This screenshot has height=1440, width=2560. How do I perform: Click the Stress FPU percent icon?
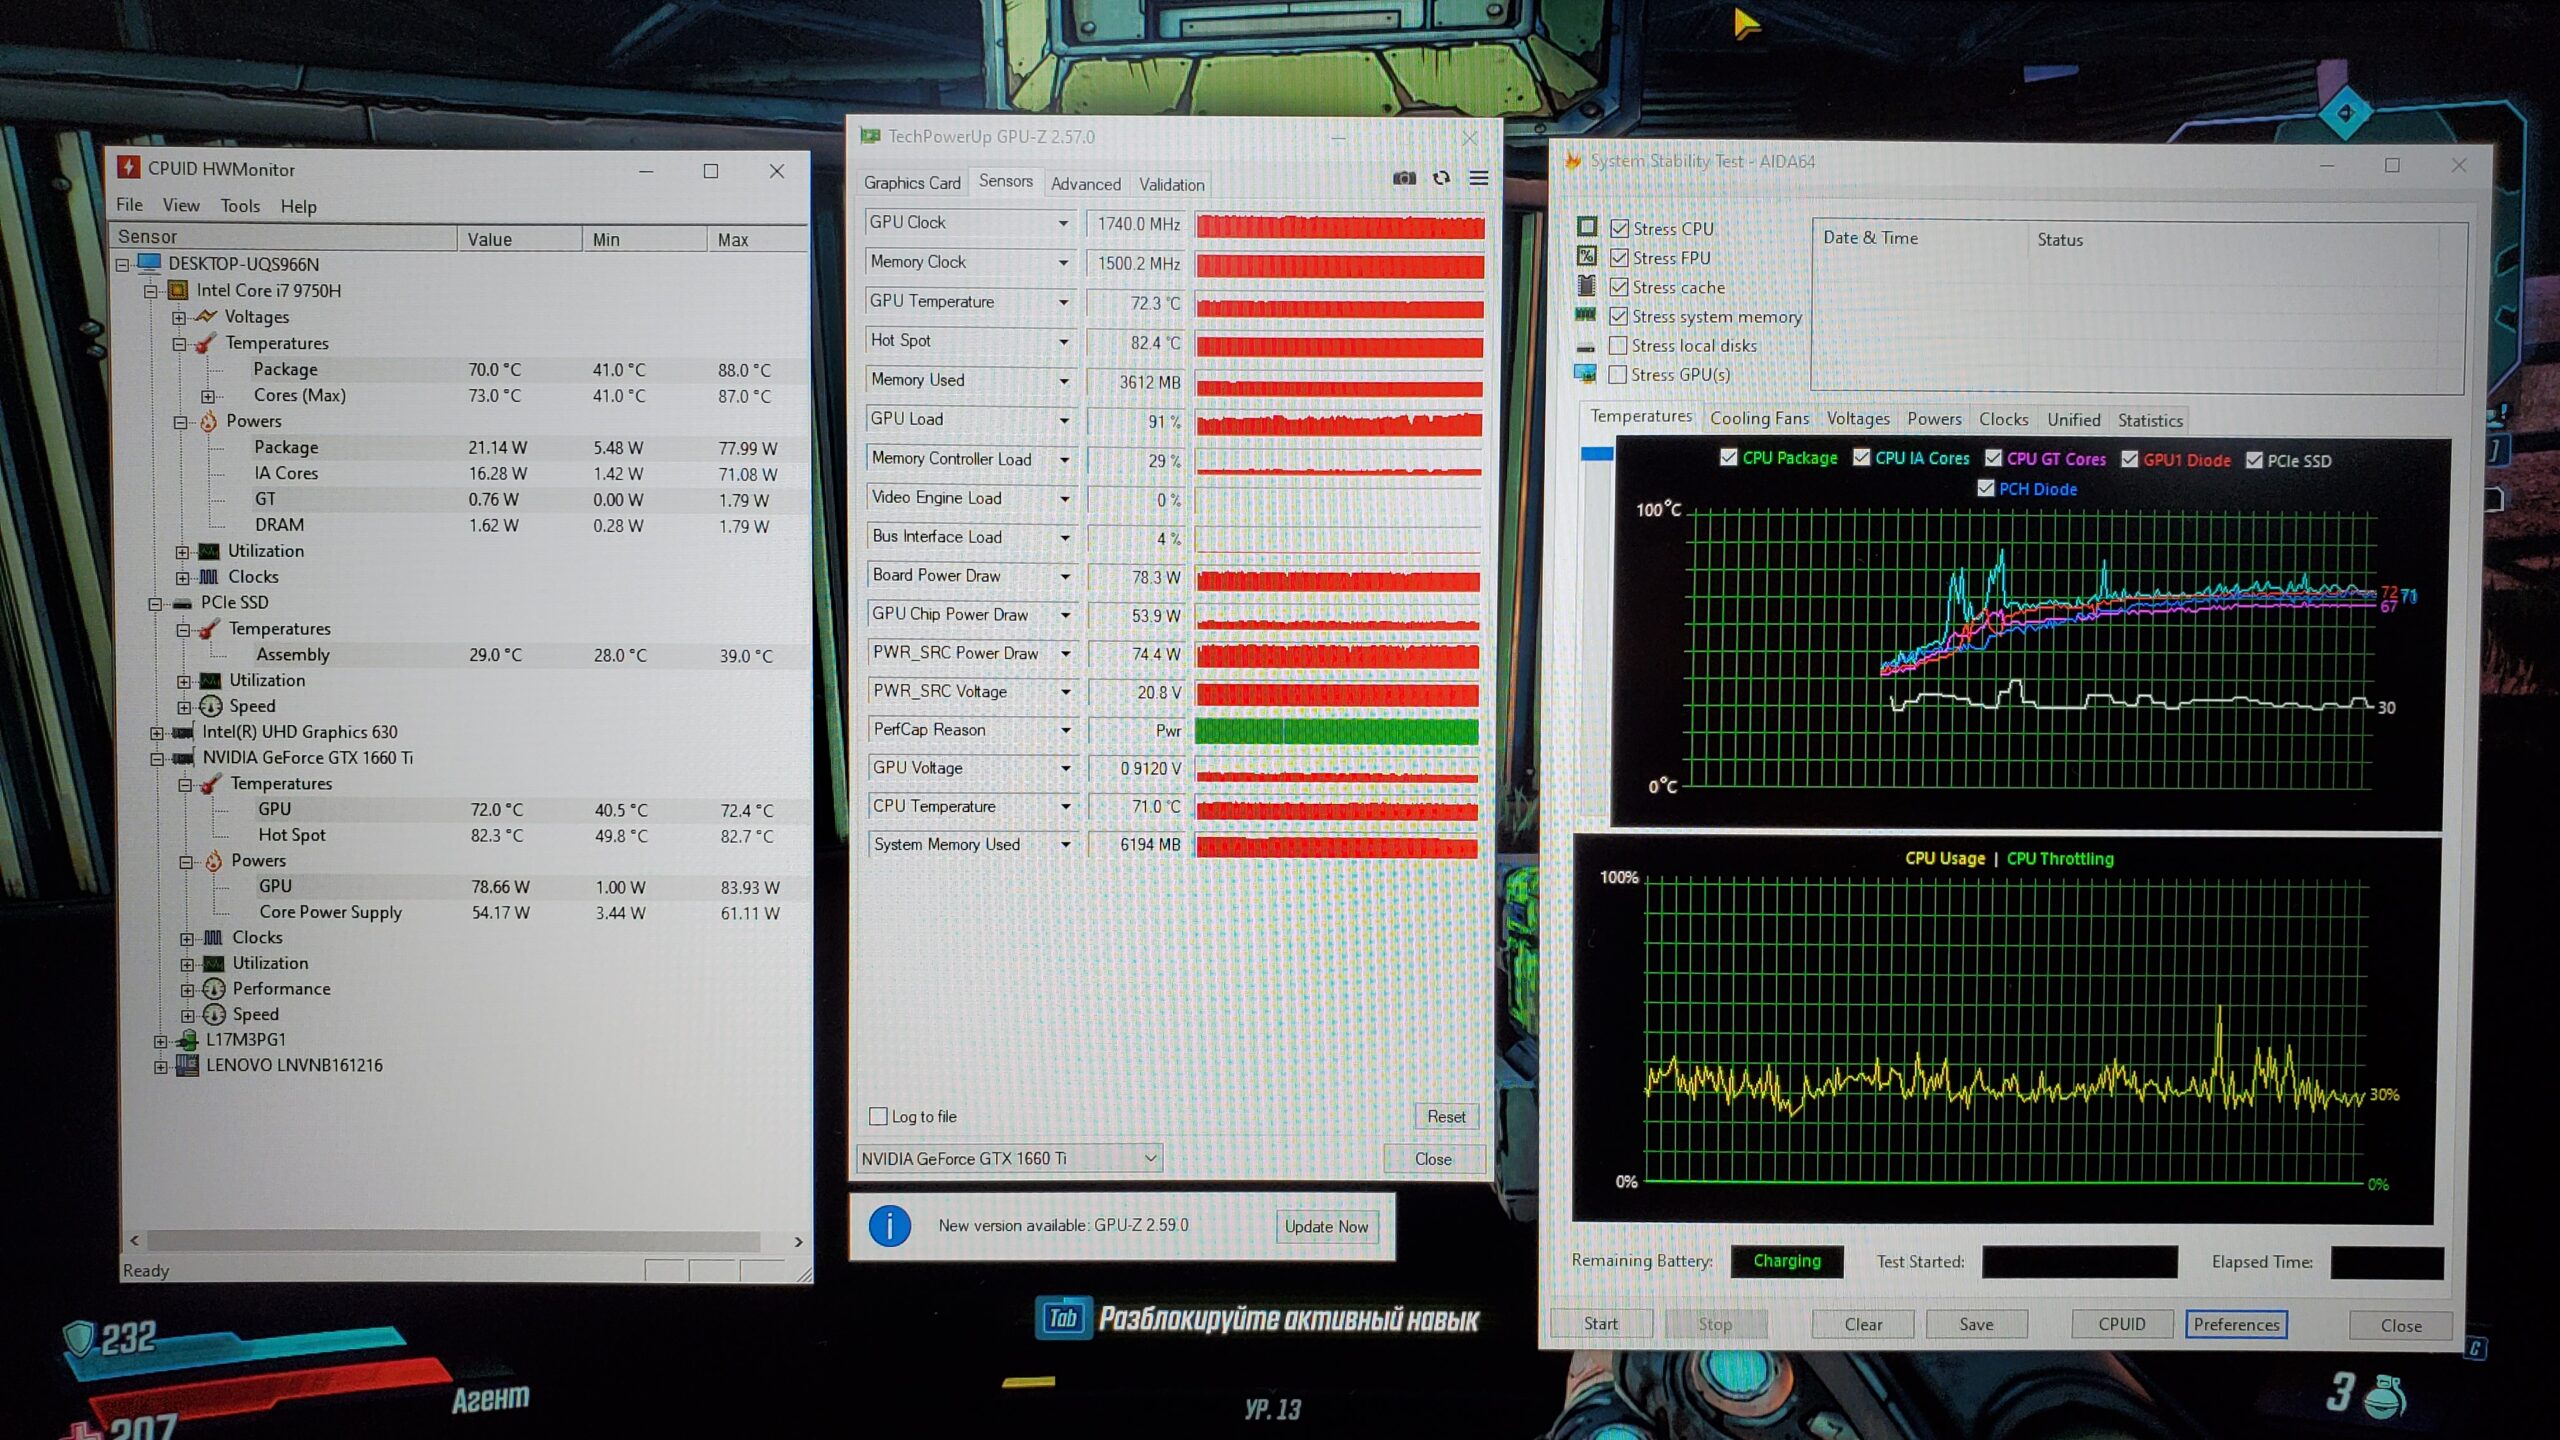click(1587, 257)
